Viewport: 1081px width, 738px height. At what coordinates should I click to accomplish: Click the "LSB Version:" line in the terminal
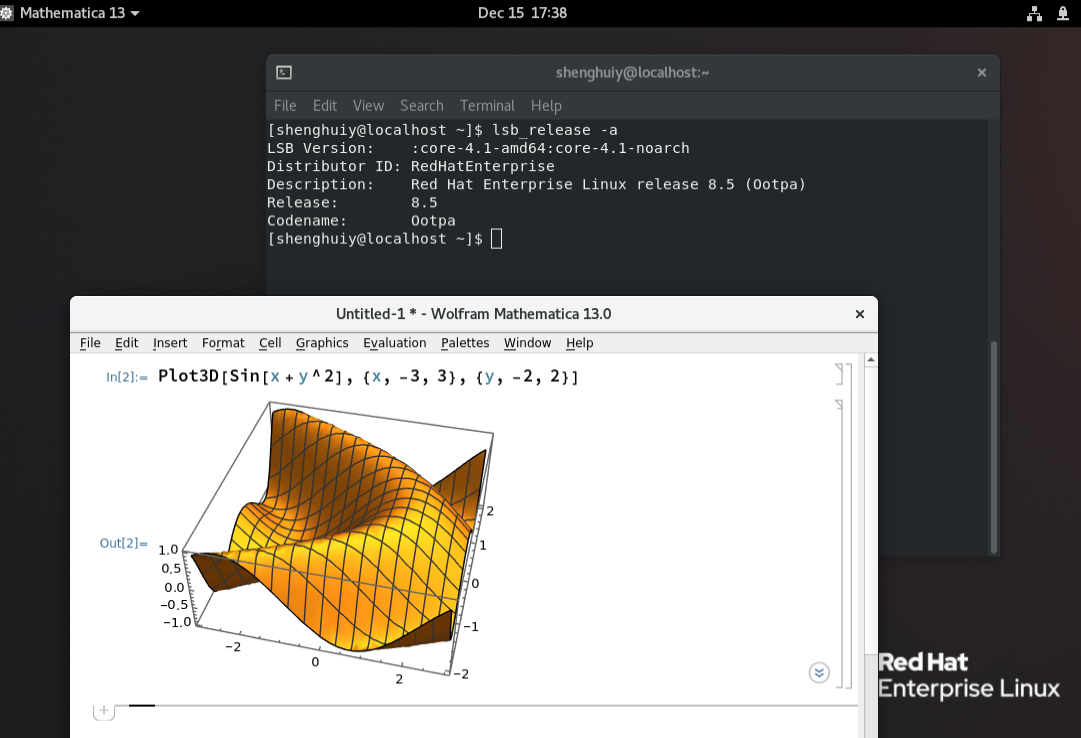click(478, 148)
